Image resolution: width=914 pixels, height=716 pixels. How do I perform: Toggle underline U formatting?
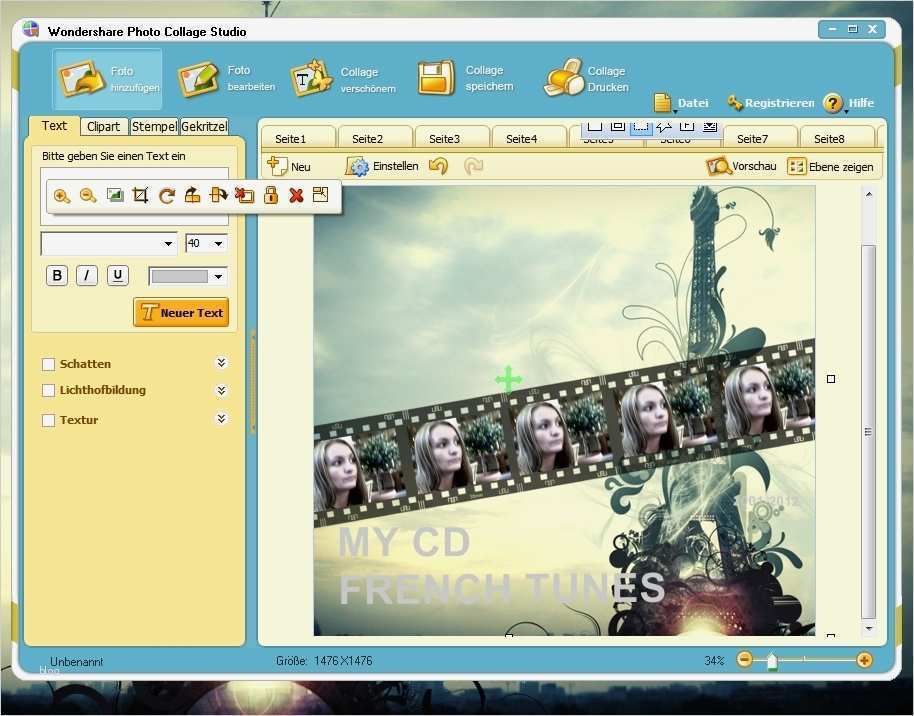(x=118, y=275)
